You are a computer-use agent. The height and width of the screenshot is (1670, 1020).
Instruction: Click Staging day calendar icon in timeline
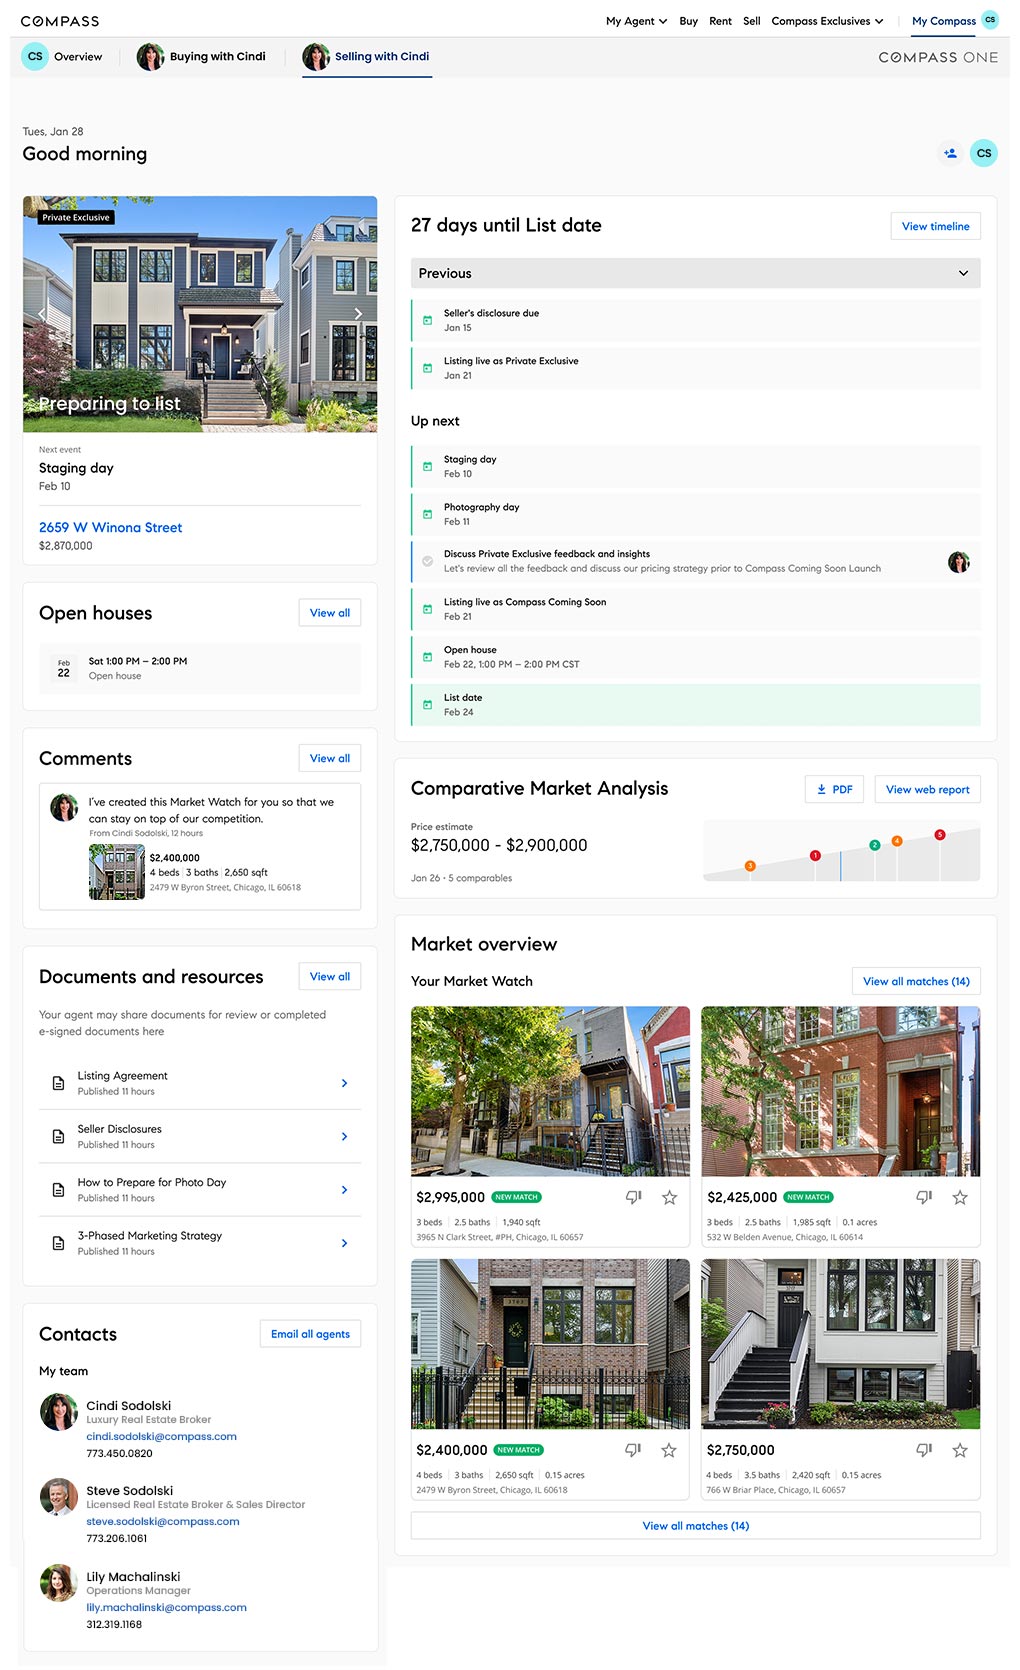coord(427,466)
